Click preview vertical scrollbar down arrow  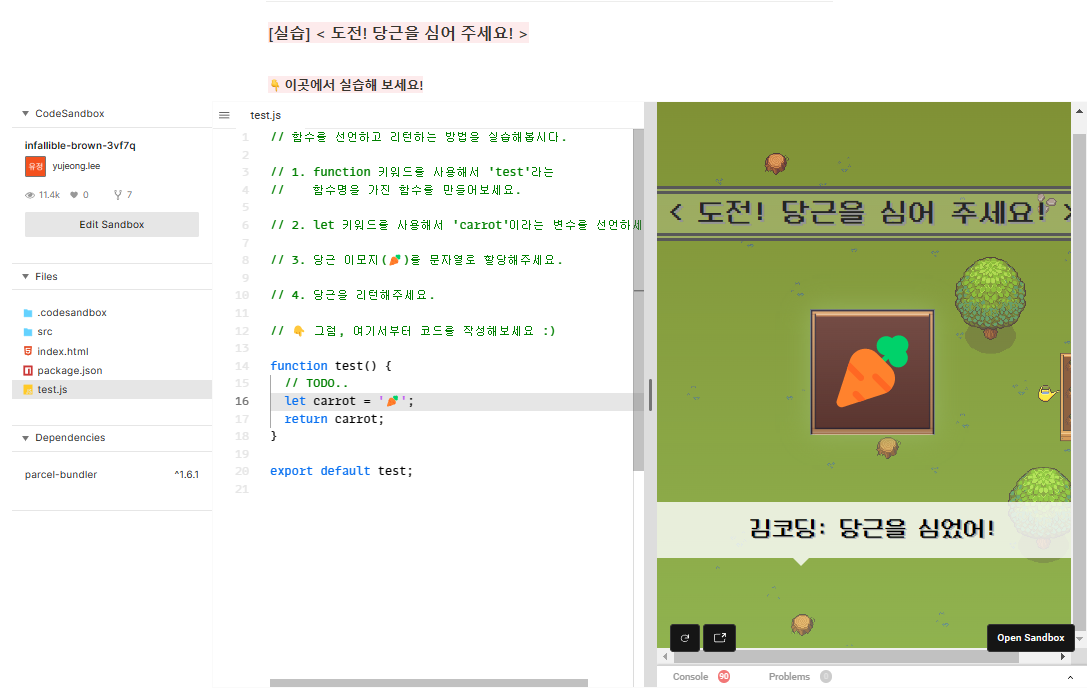click(x=1079, y=638)
